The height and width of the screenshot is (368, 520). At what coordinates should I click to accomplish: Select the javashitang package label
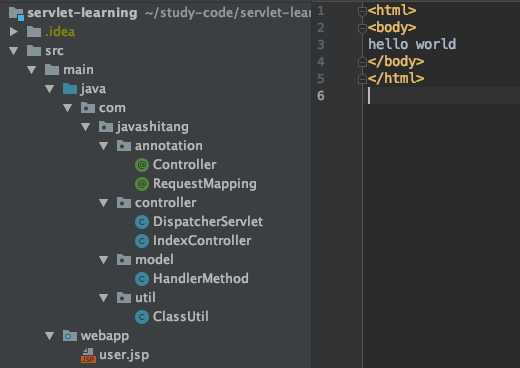coord(153,127)
